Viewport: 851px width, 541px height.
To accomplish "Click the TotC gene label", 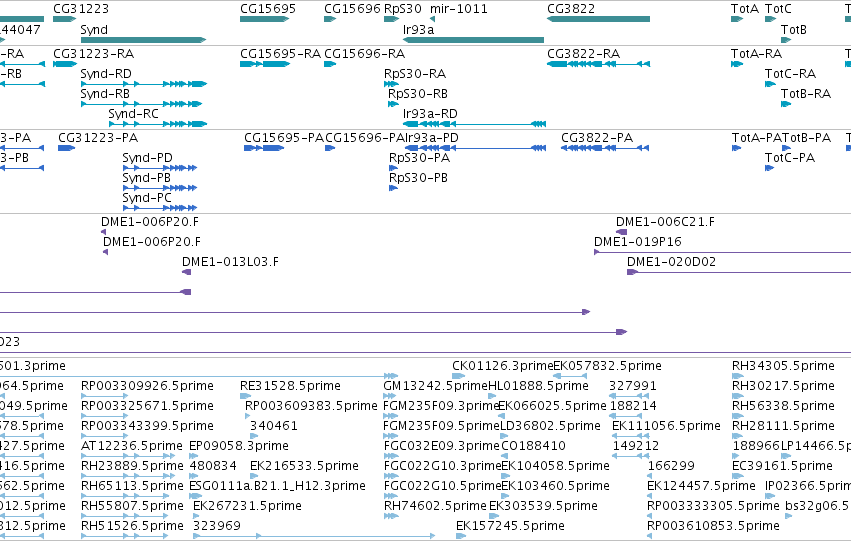I will point(778,9).
